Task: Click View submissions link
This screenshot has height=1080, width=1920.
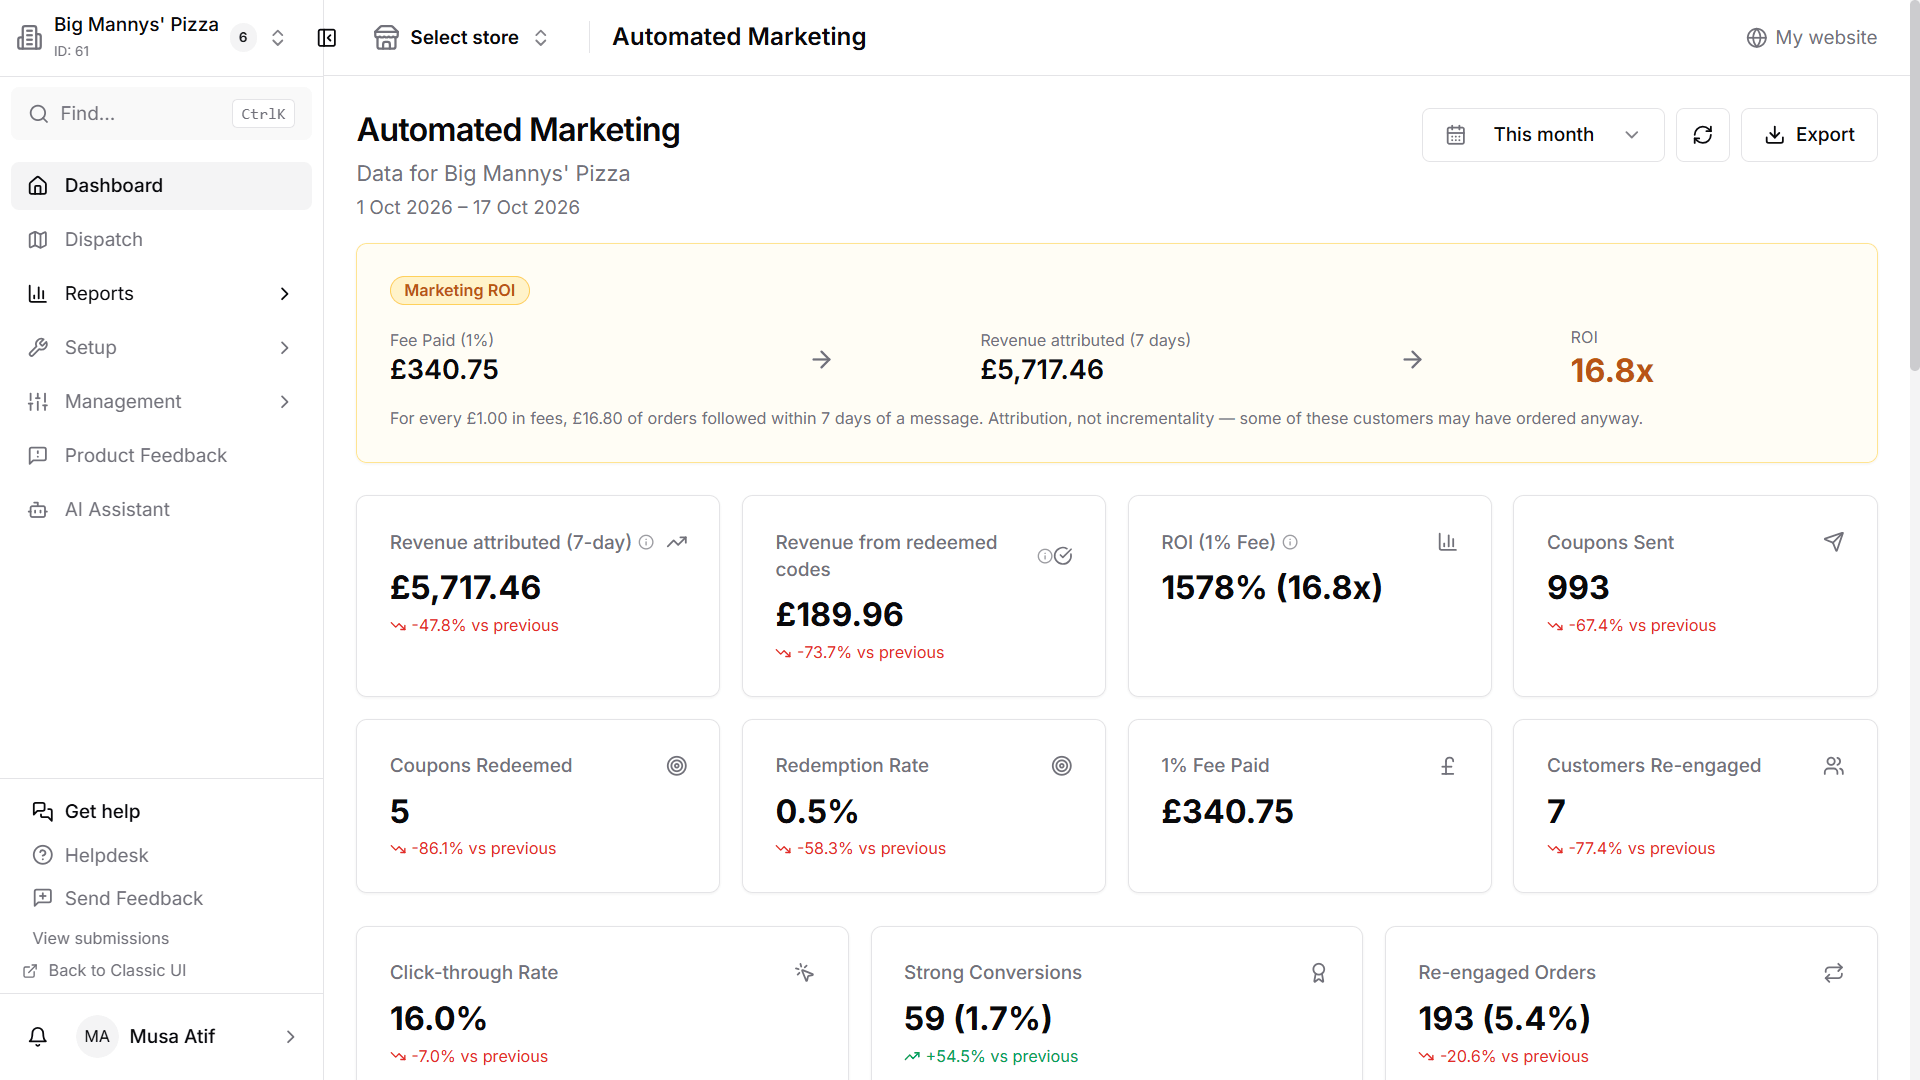Action: (101, 939)
